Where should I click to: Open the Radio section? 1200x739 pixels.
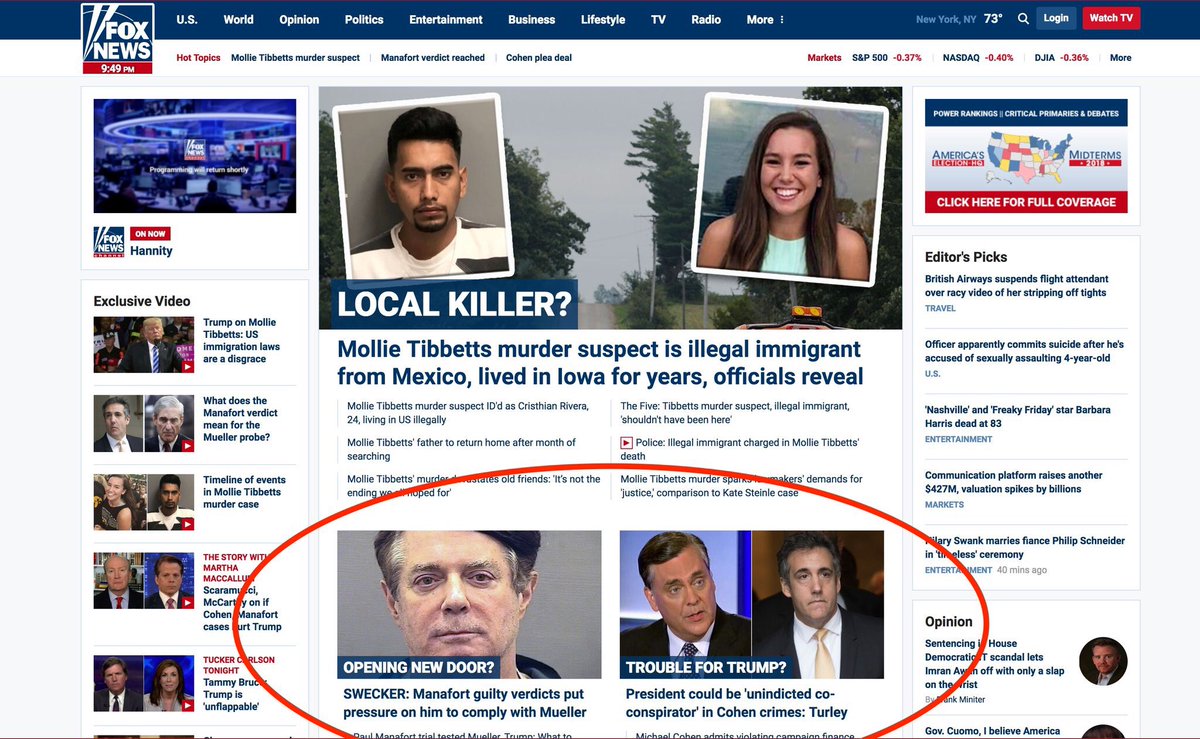click(x=706, y=19)
